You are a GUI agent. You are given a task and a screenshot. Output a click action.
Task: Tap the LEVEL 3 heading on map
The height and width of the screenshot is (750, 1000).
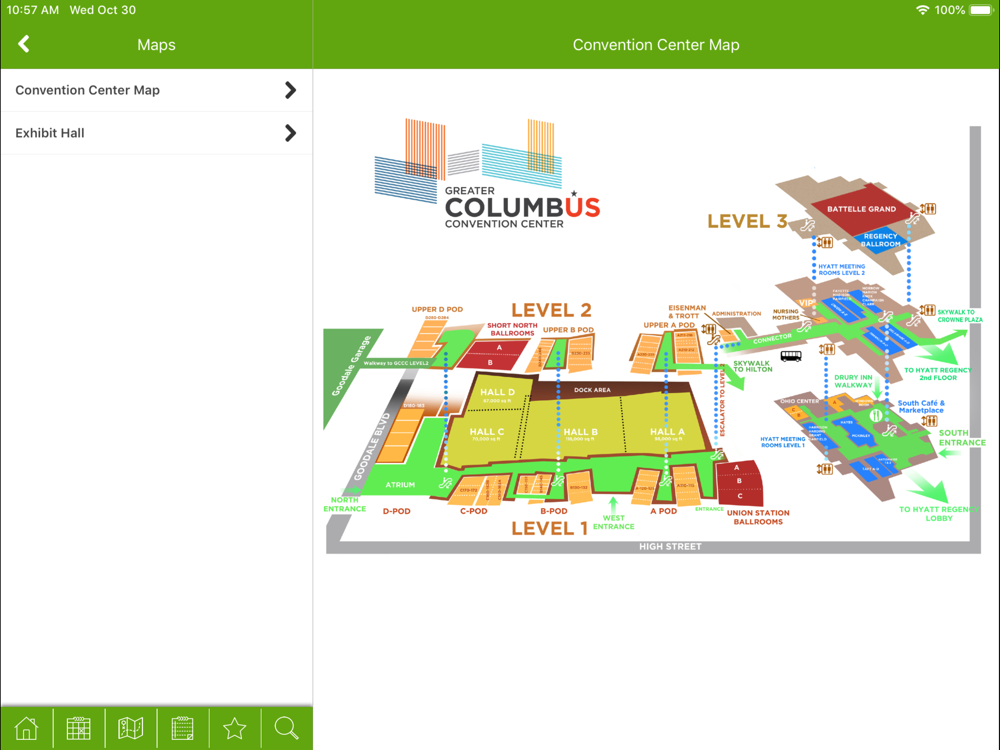pyautogui.click(x=747, y=221)
